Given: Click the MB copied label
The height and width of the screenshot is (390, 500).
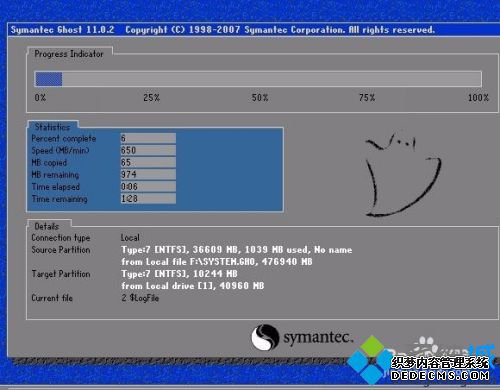Looking at the screenshot, I should [49, 163].
